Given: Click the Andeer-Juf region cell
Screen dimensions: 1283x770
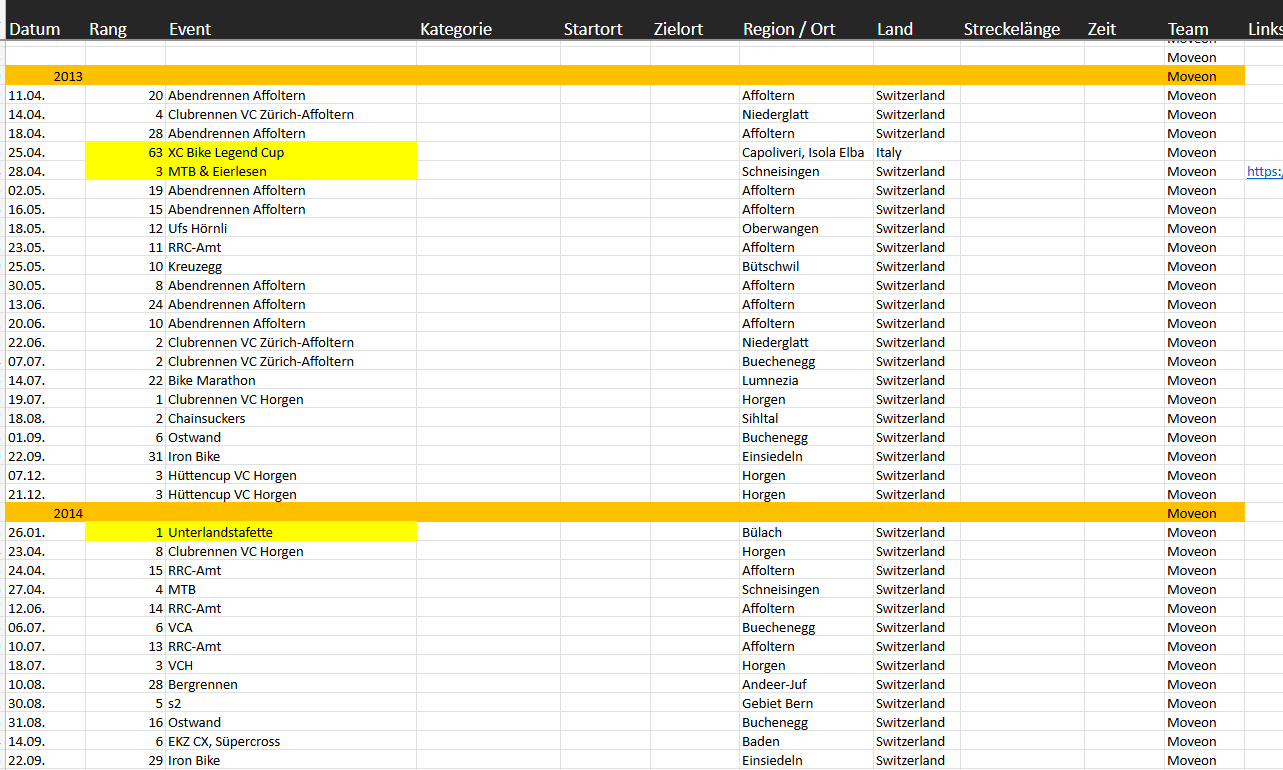Looking at the screenshot, I should pyautogui.click(x=776, y=684).
